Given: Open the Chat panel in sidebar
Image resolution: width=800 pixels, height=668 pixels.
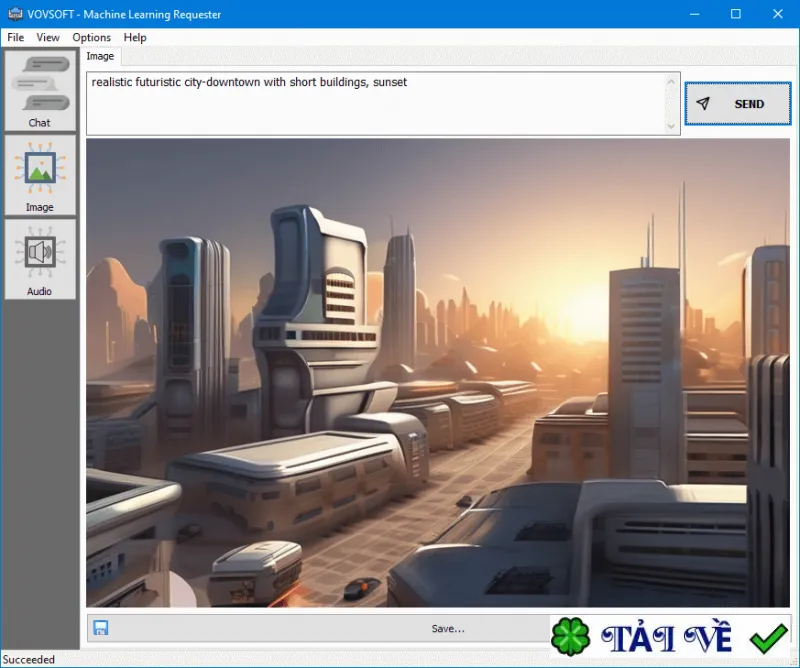Looking at the screenshot, I should coord(40,90).
